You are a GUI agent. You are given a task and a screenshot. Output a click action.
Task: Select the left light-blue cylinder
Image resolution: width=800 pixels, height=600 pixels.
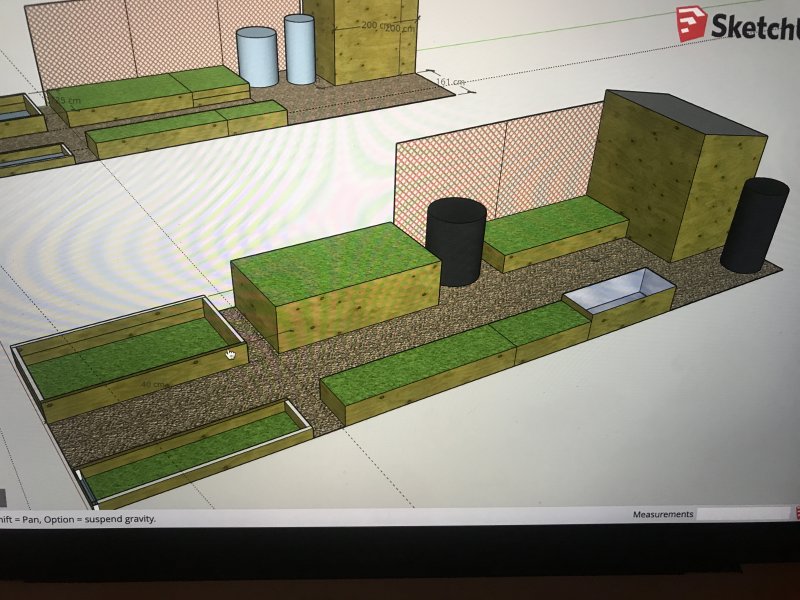click(x=256, y=58)
